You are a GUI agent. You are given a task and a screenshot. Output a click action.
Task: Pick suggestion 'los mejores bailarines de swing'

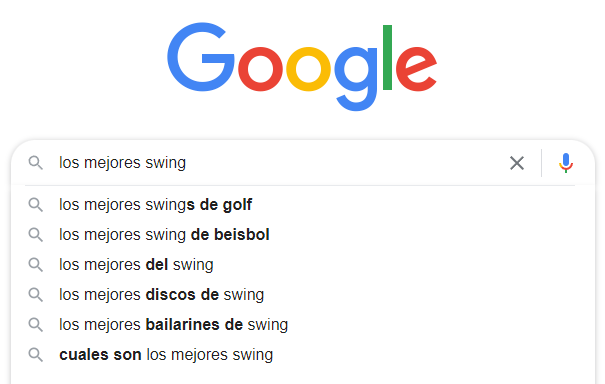(303, 325)
